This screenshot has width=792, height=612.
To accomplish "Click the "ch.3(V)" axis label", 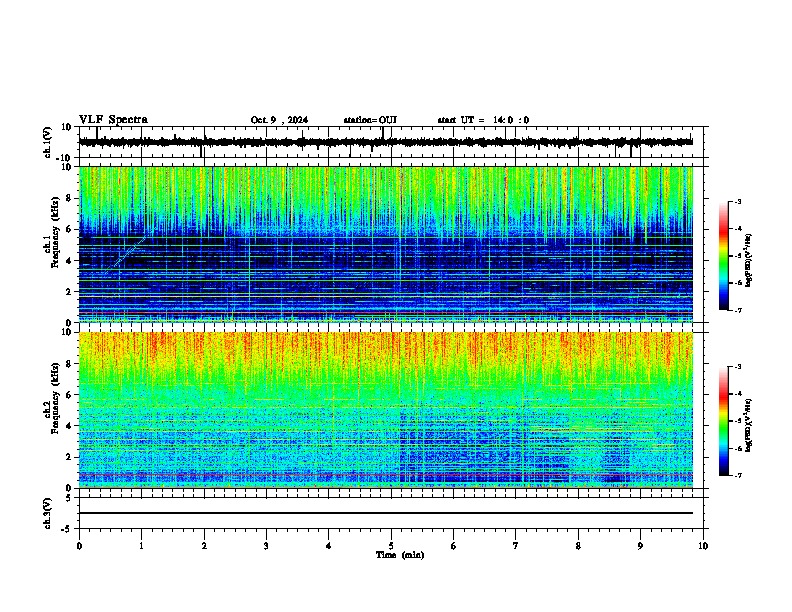I will [47, 514].
